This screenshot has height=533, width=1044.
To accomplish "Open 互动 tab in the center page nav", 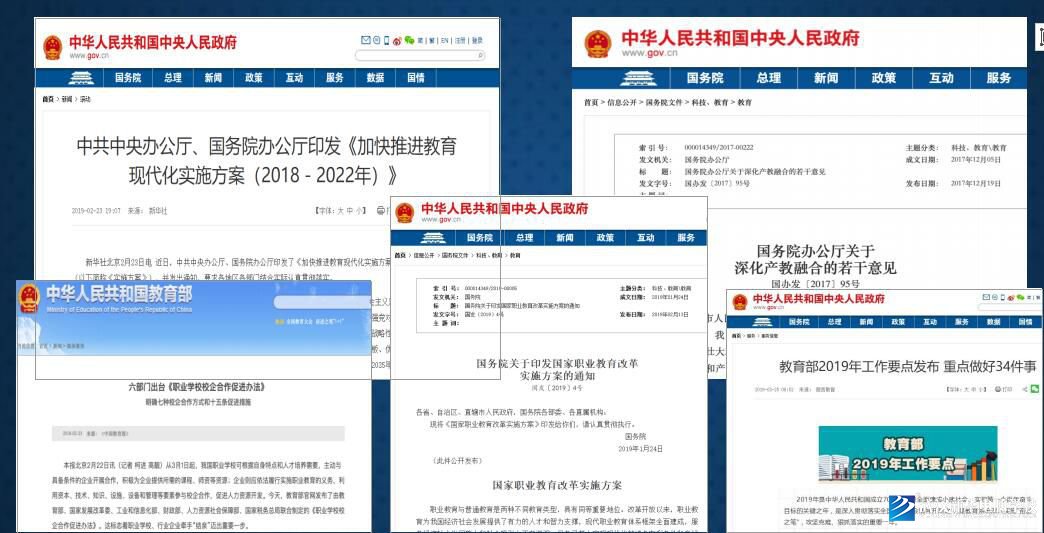I will point(645,238).
